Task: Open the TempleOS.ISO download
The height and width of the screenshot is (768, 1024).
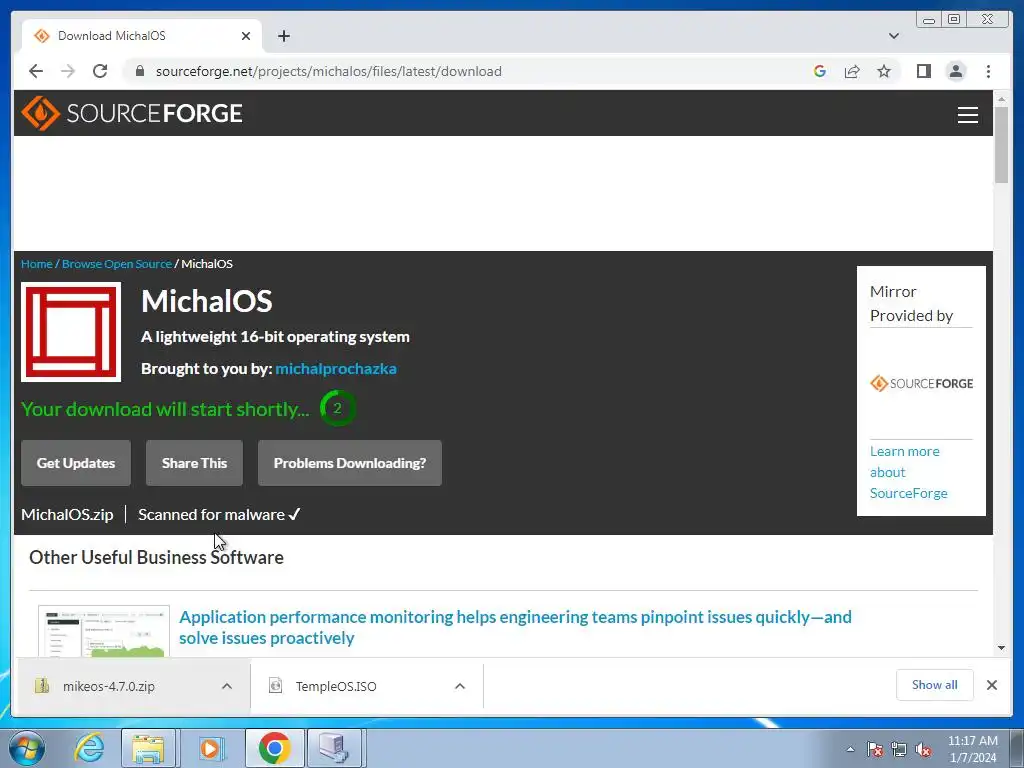Action: [x=336, y=686]
